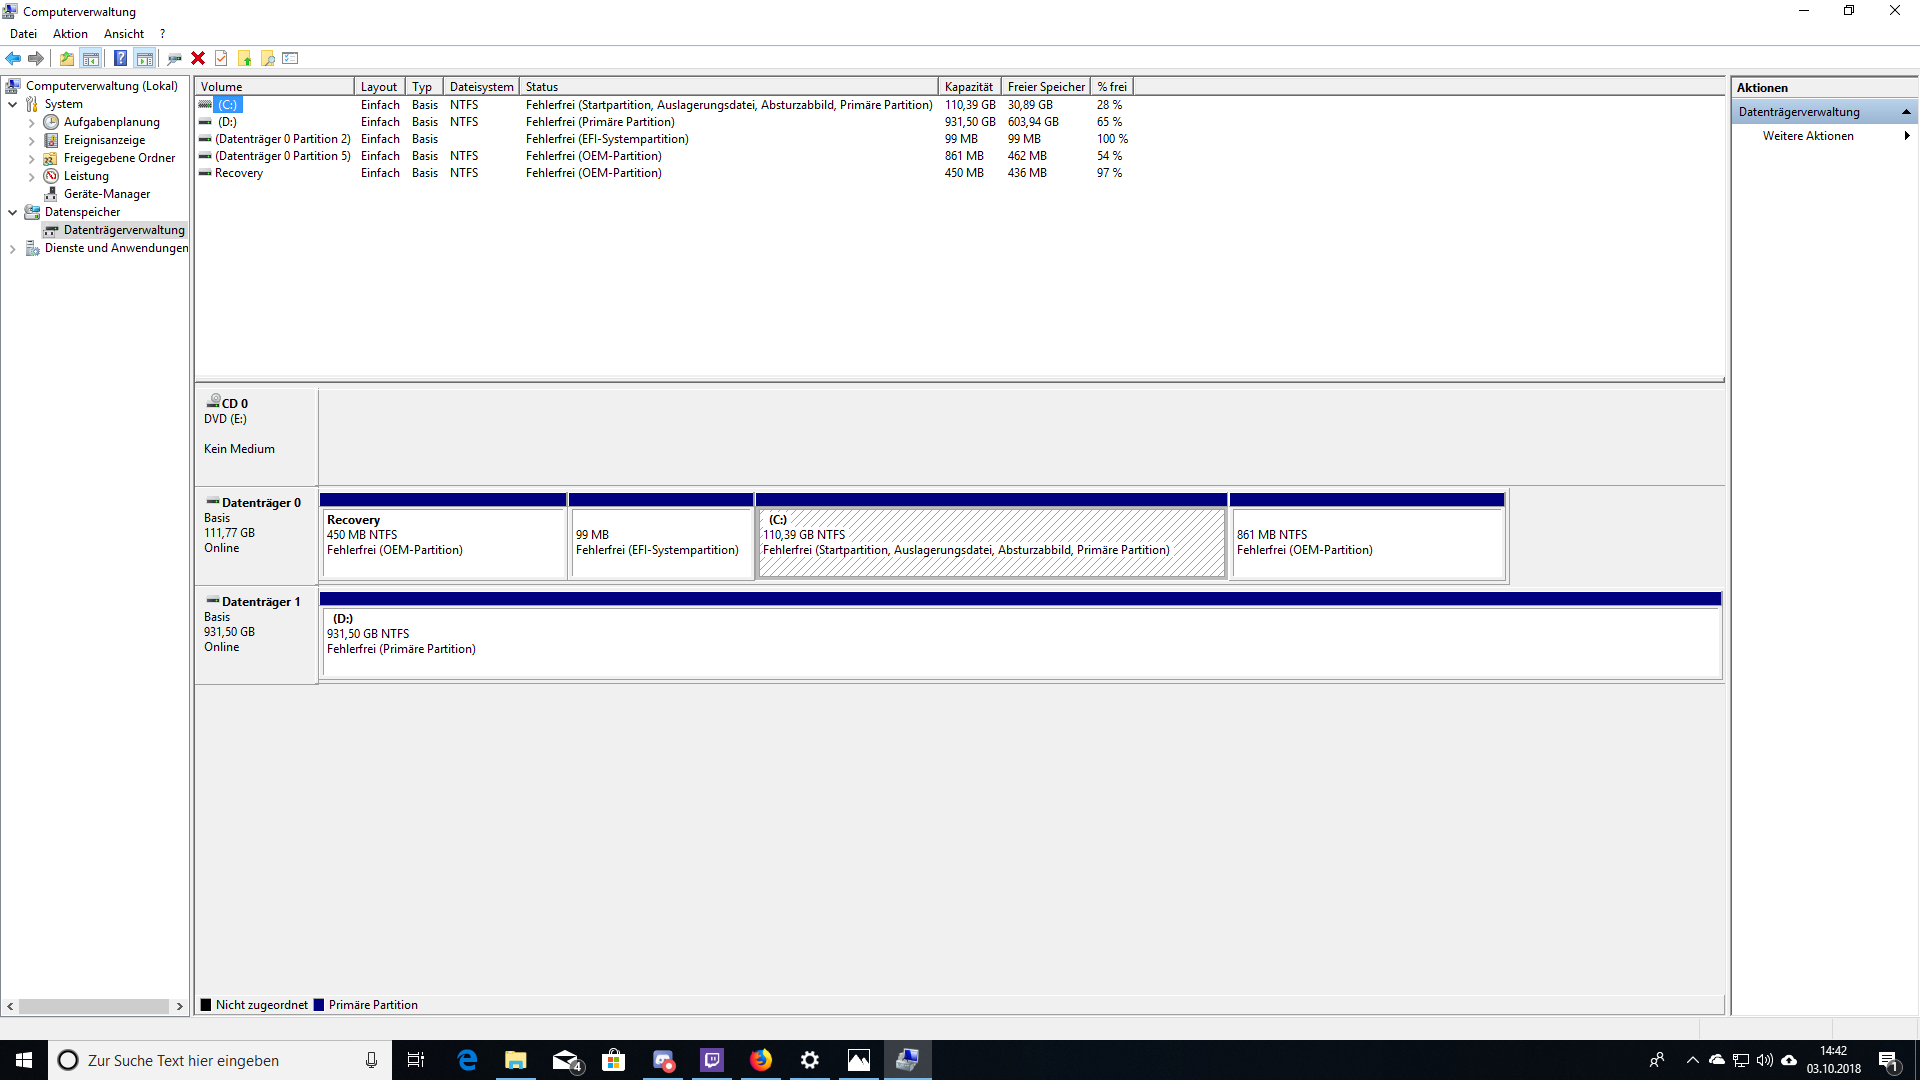Select Datenträgerverwaltung in the tree
1920x1080 pixels.
point(124,230)
